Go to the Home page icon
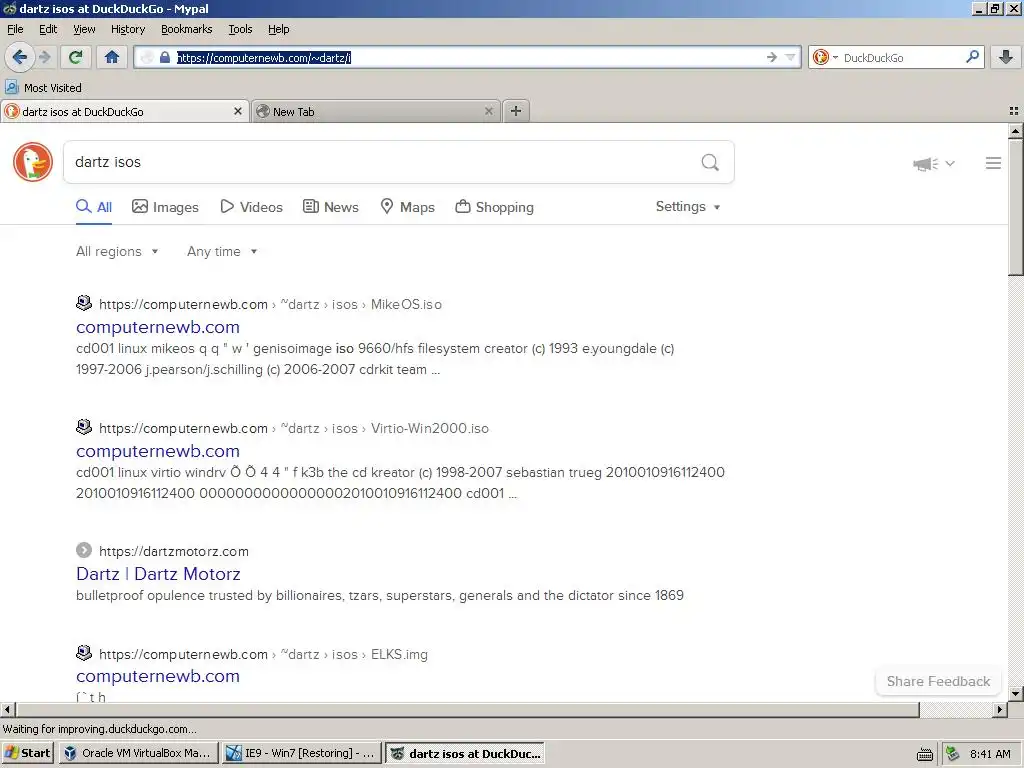This screenshot has height=768, width=1024. pyautogui.click(x=112, y=57)
